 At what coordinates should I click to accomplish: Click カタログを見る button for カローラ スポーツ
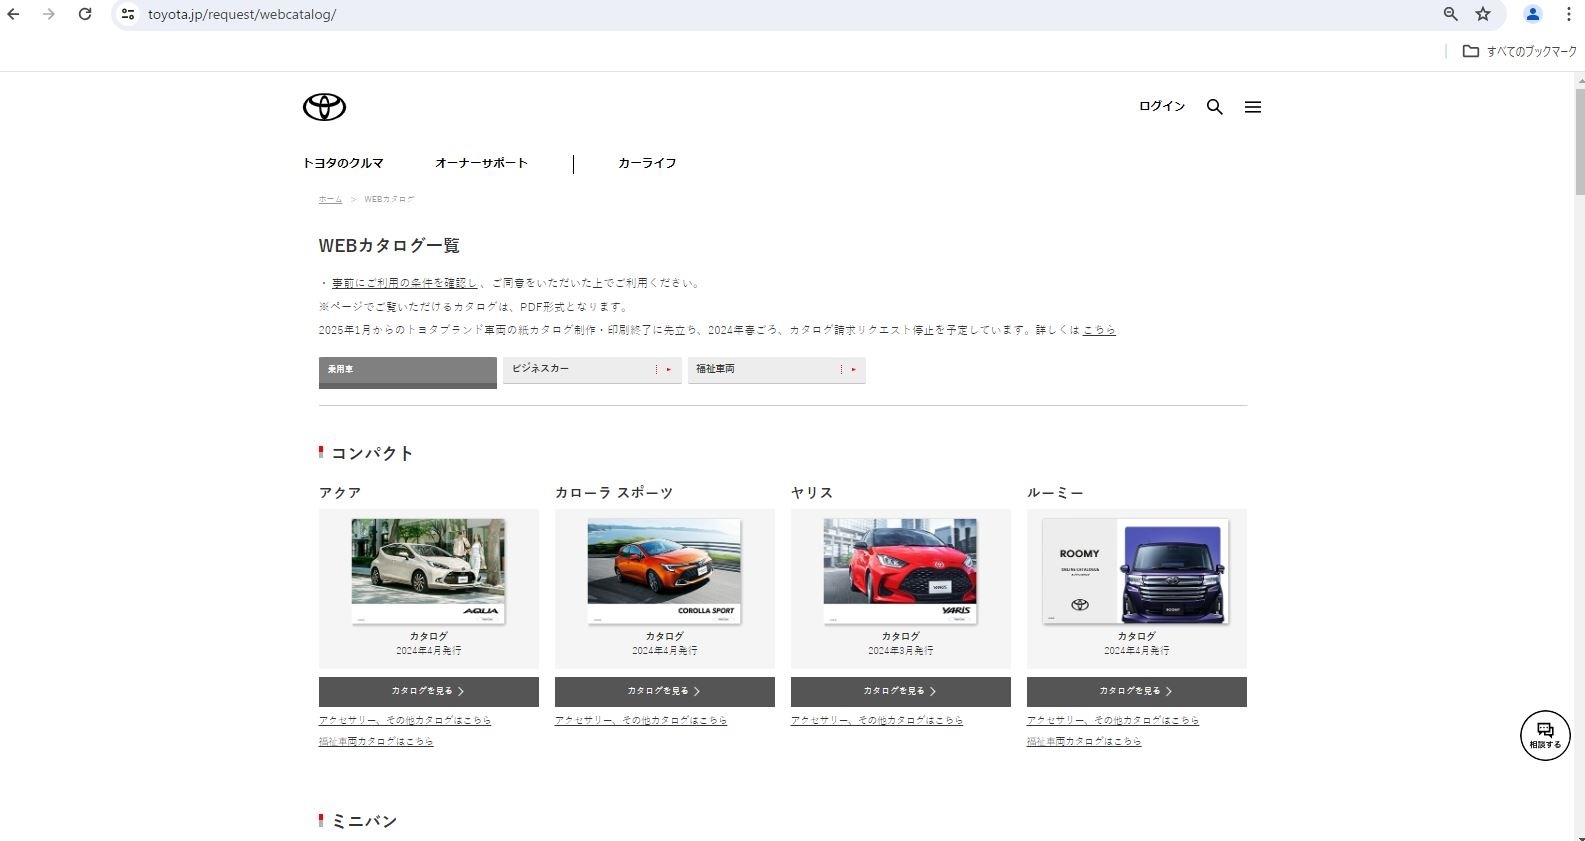pos(664,692)
